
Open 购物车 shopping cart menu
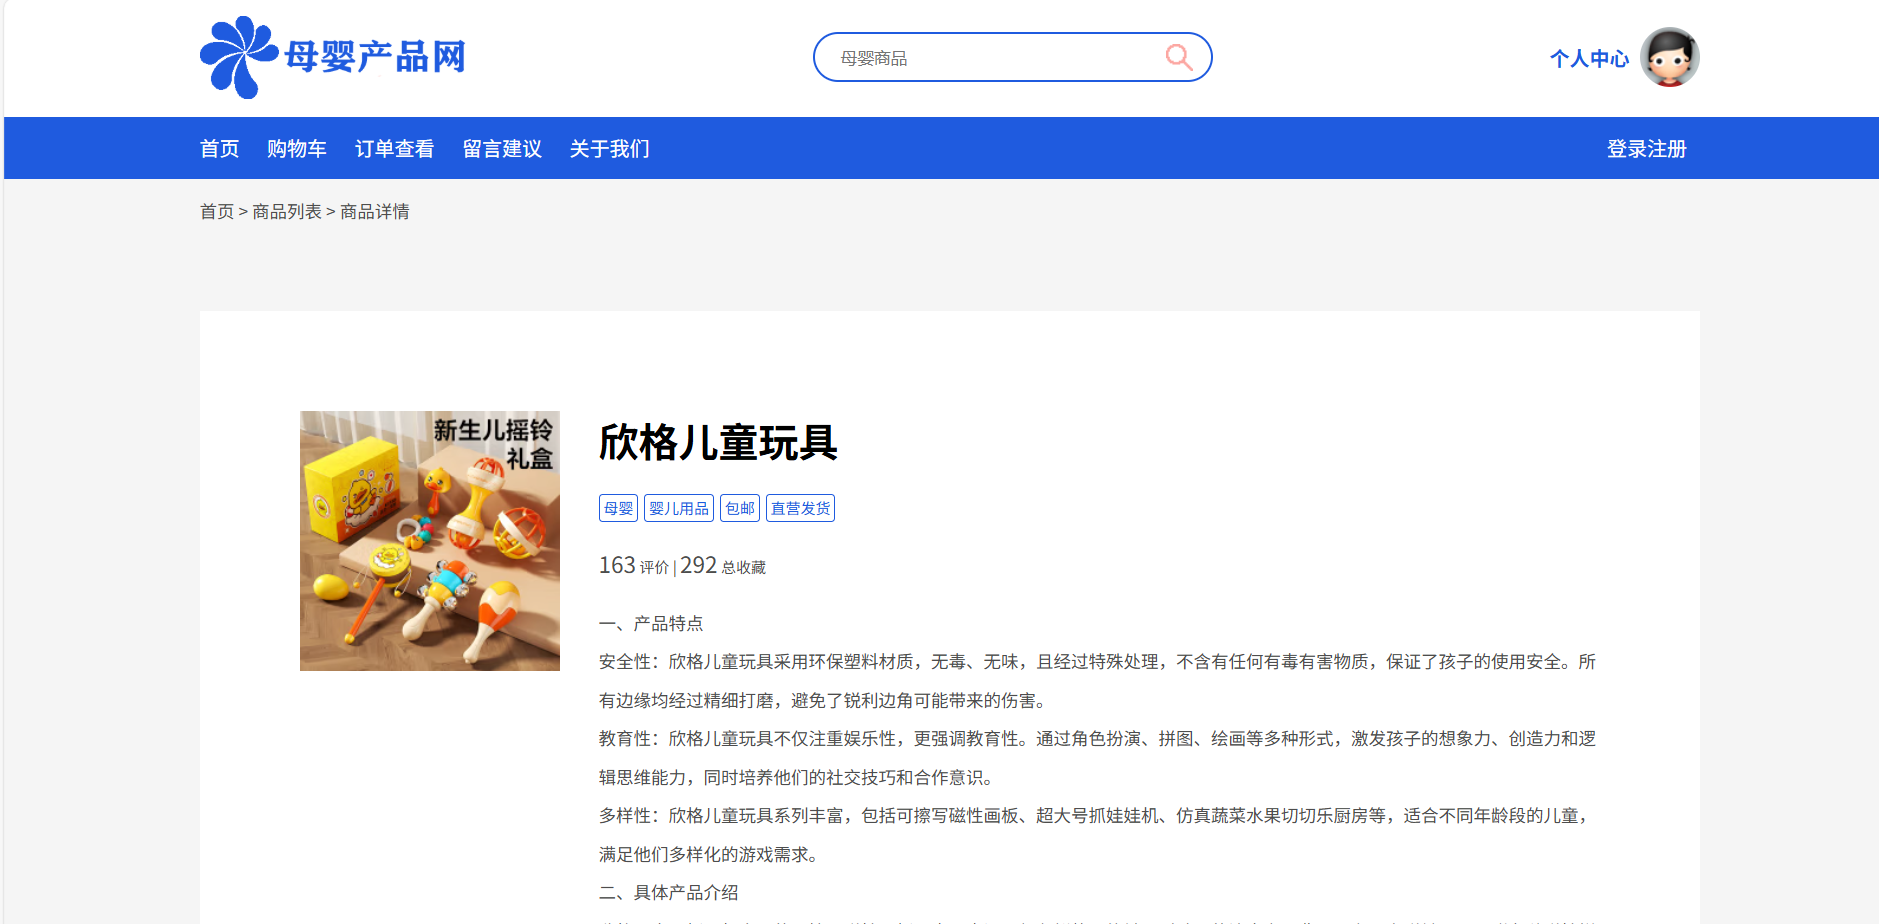click(296, 149)
